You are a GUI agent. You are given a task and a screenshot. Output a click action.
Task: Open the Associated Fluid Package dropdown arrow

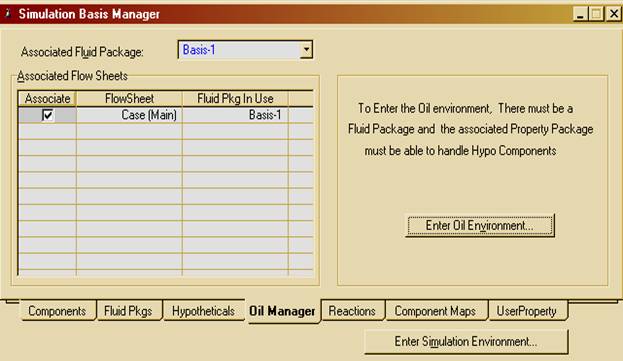pos(306,50)
